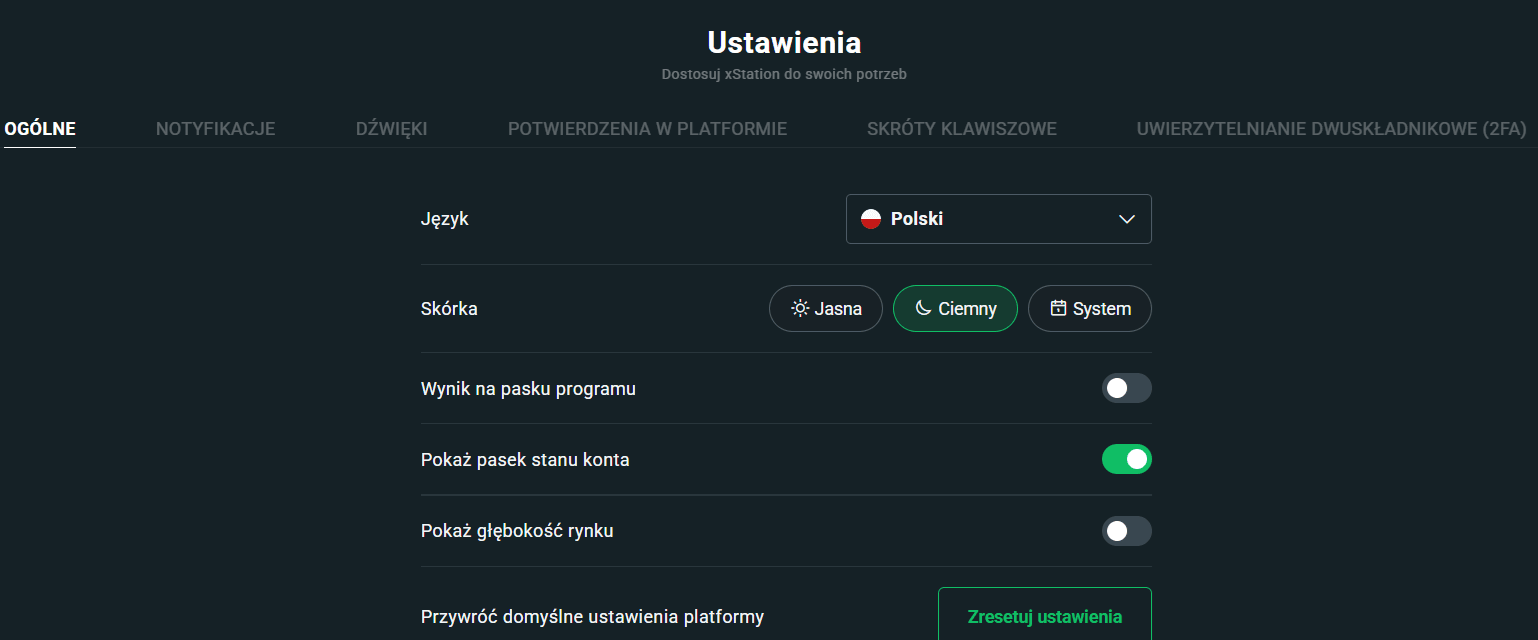Disable Pokaż pasek stanu konta switch

1127,459
